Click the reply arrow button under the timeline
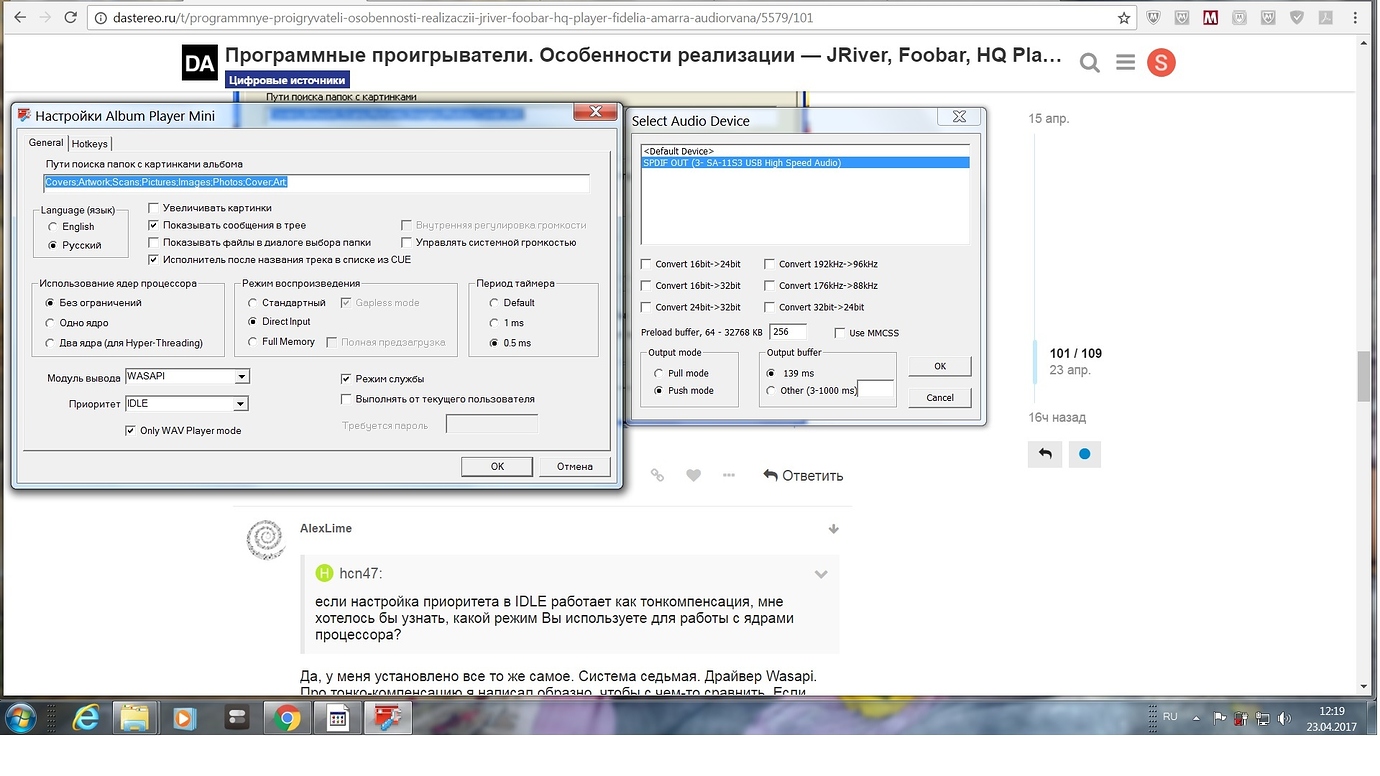 [x=1045, y=454]
